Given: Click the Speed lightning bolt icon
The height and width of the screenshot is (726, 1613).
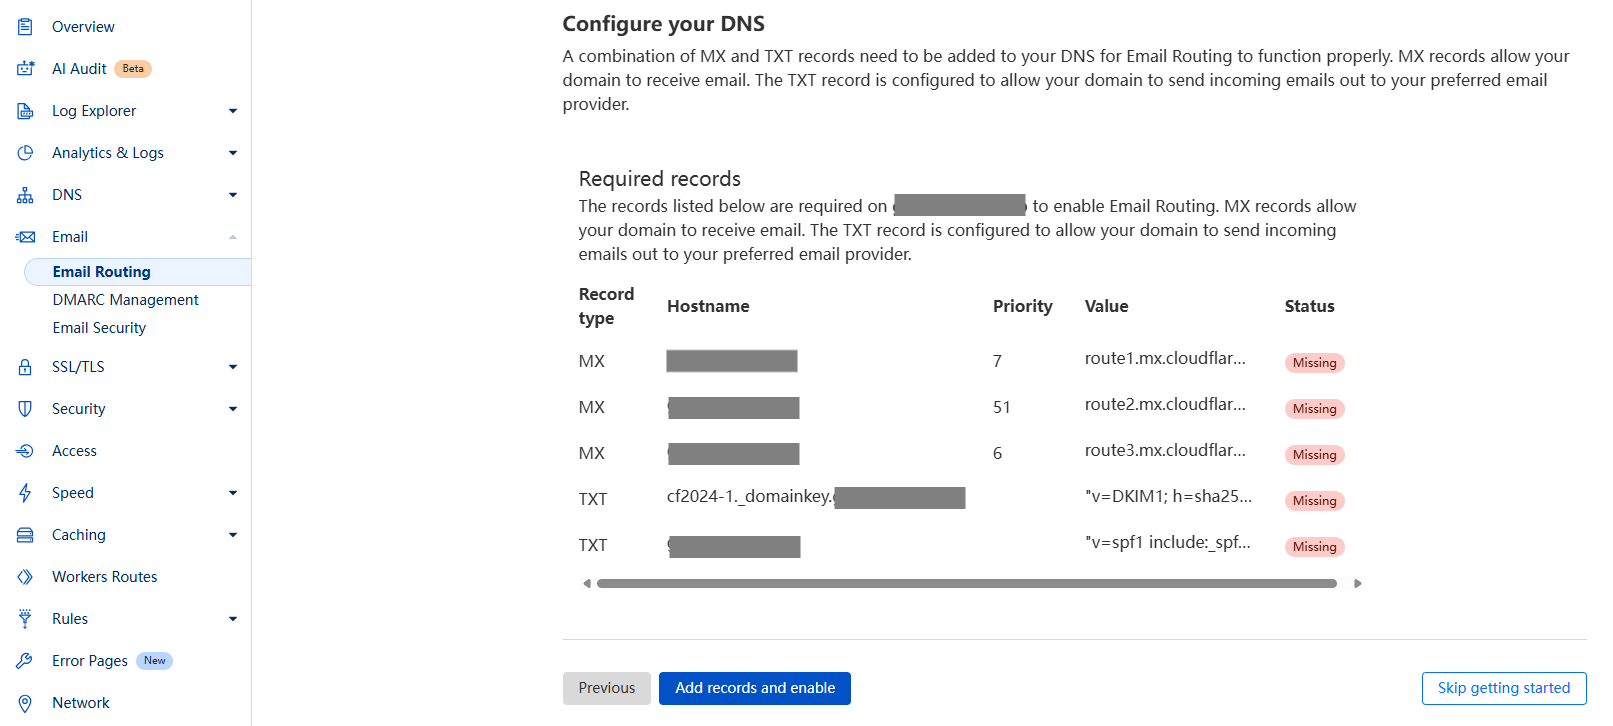Looking at the screenshot, I should pos(25,493).
